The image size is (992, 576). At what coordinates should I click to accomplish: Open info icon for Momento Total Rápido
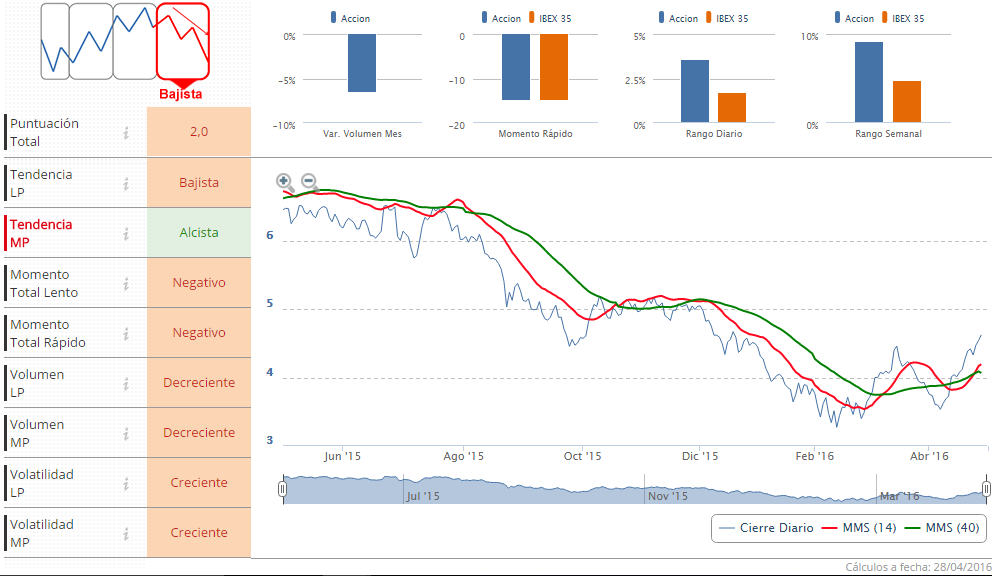click(126, 333)
